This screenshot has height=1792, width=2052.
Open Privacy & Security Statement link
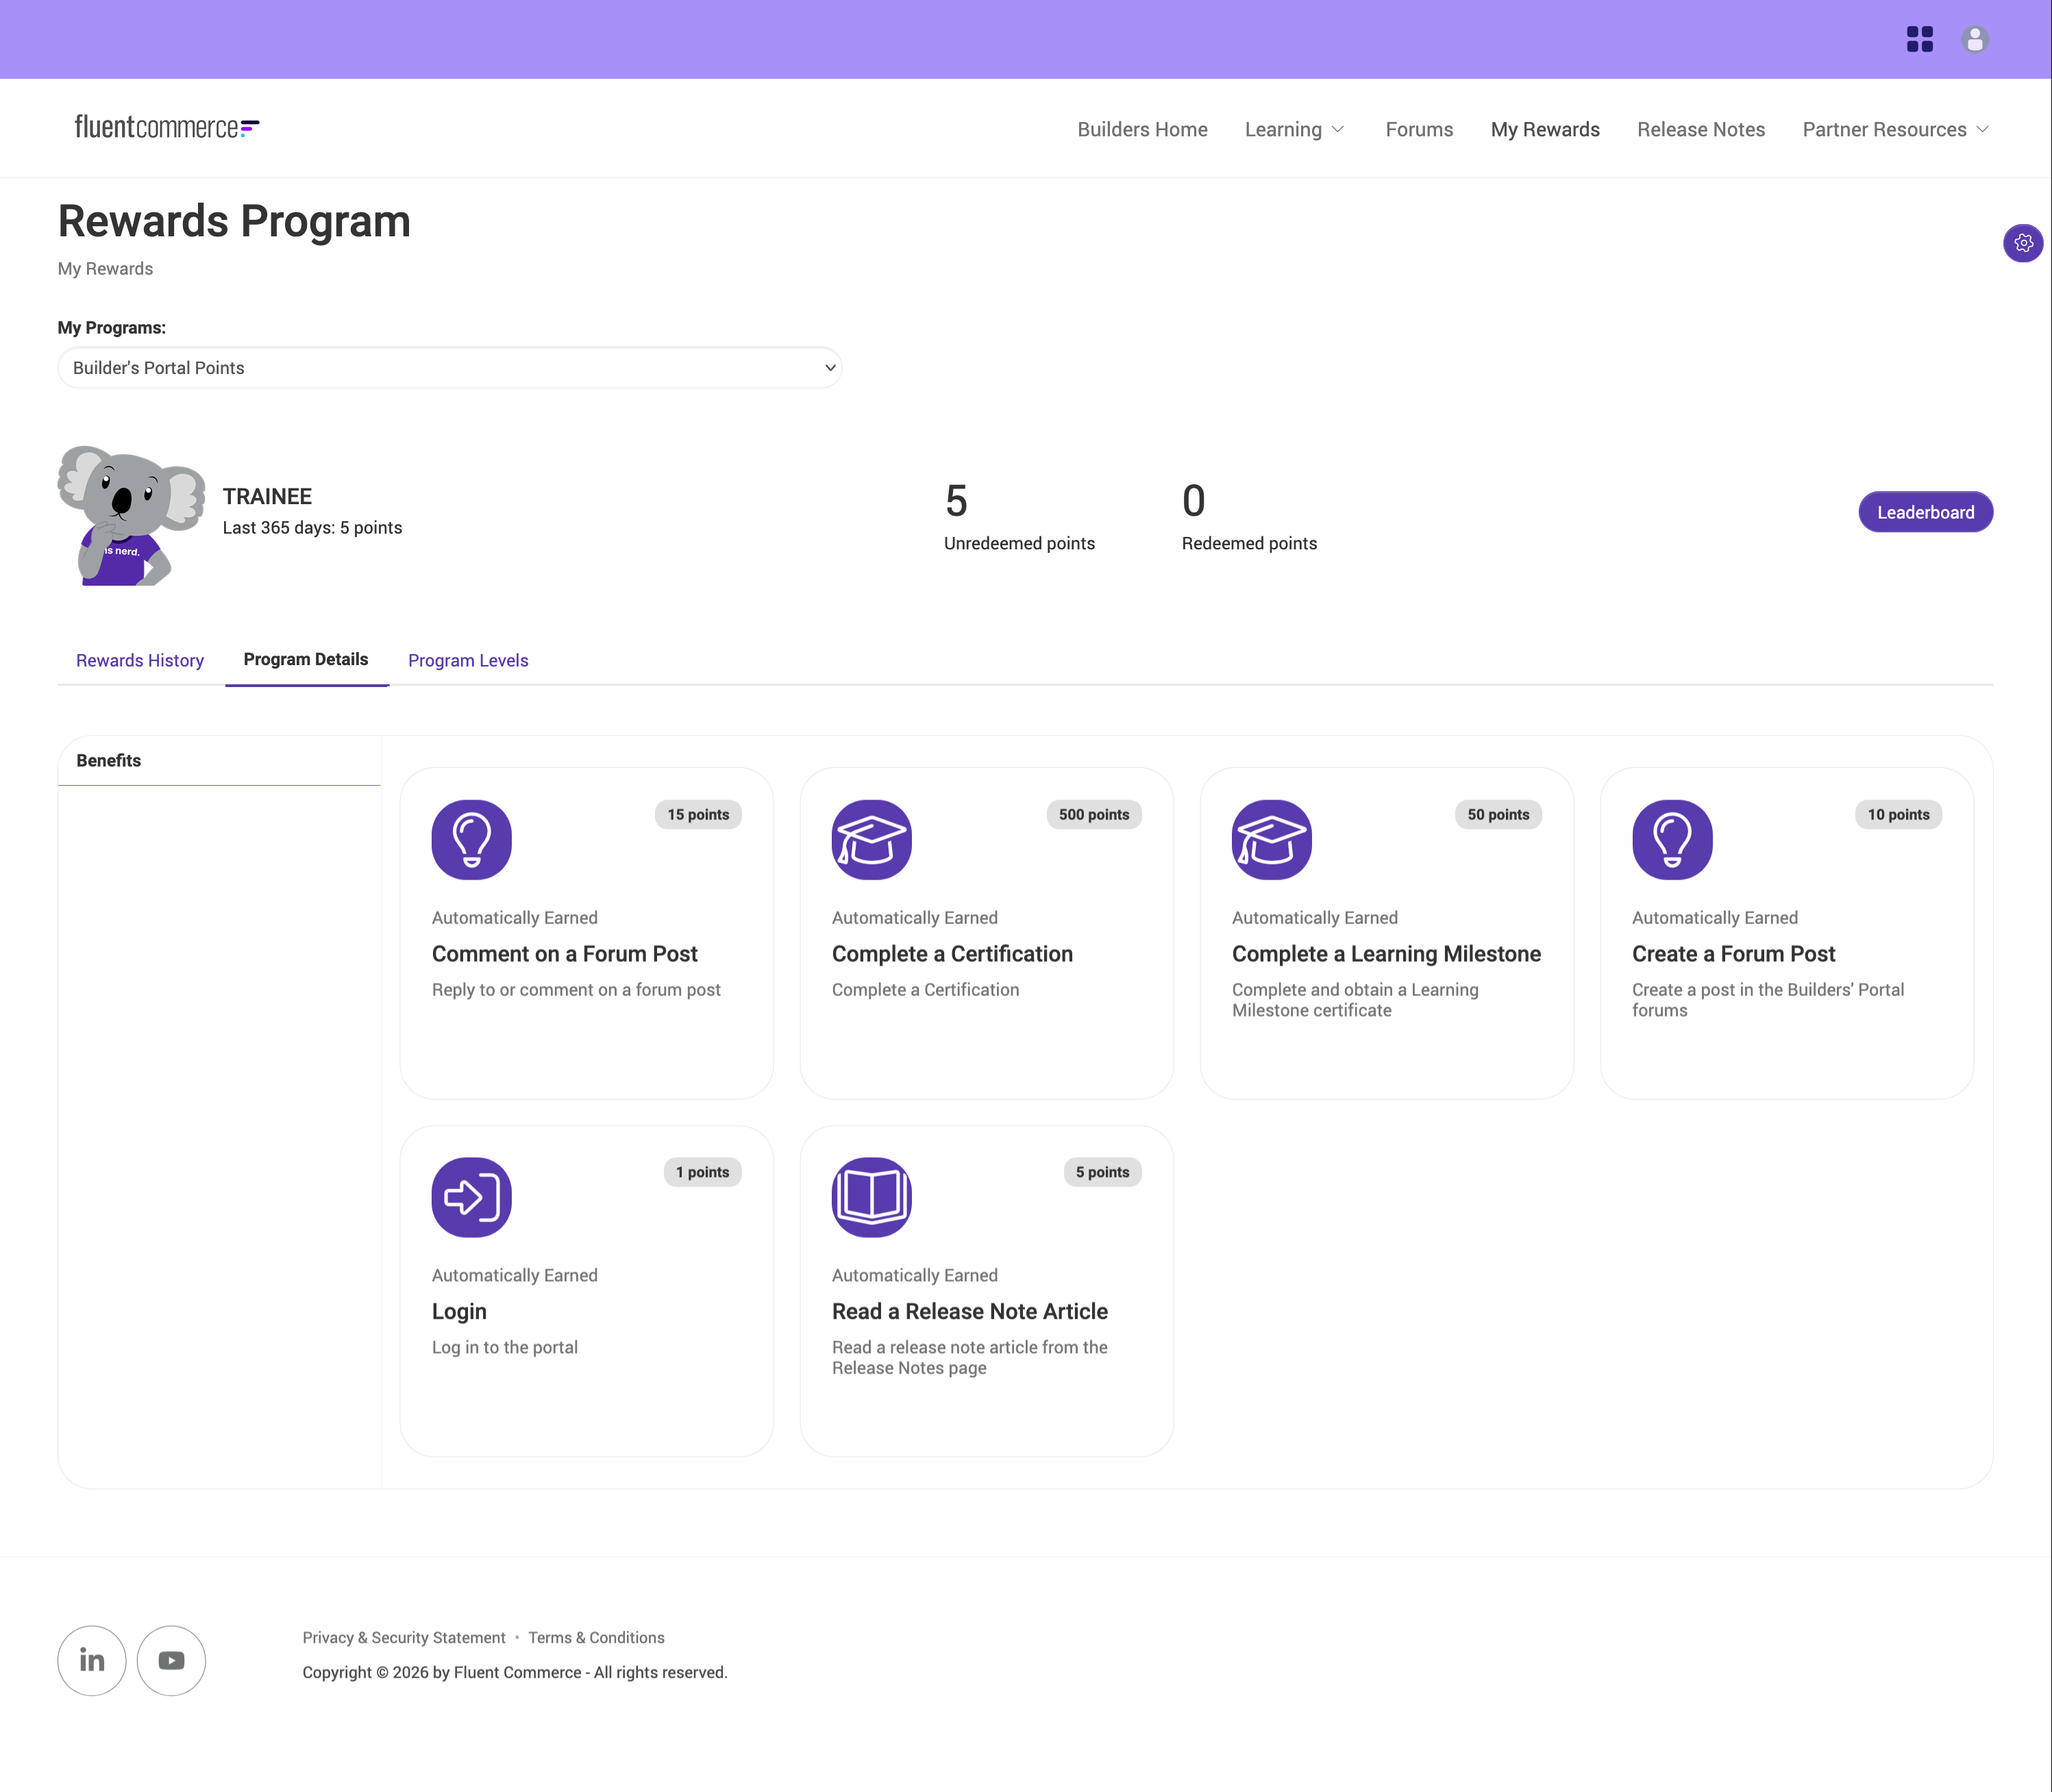404,1637
